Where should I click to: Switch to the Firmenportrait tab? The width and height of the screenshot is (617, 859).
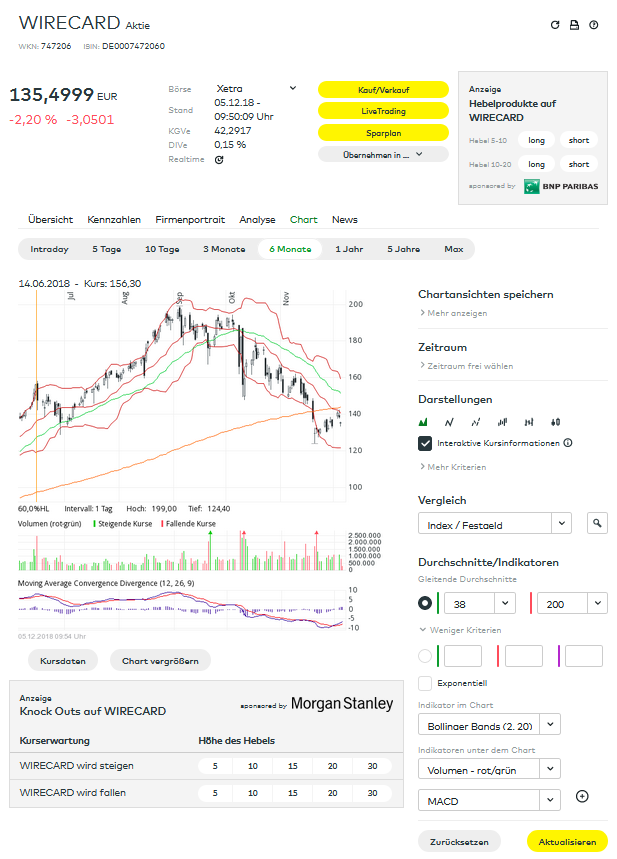pos(190,219)
